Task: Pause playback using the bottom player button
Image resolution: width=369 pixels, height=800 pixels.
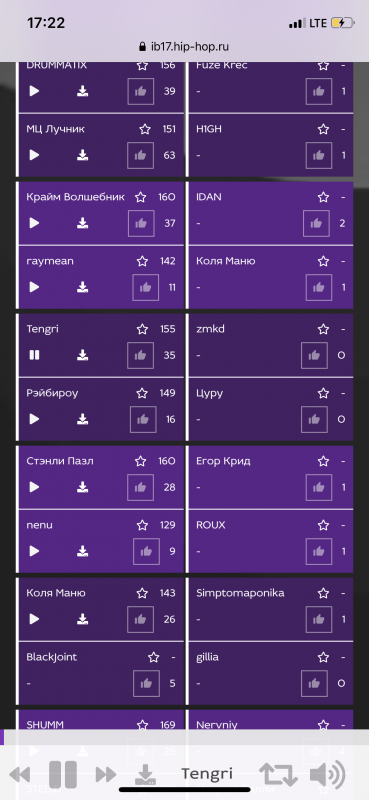Action: click(63, 774)
